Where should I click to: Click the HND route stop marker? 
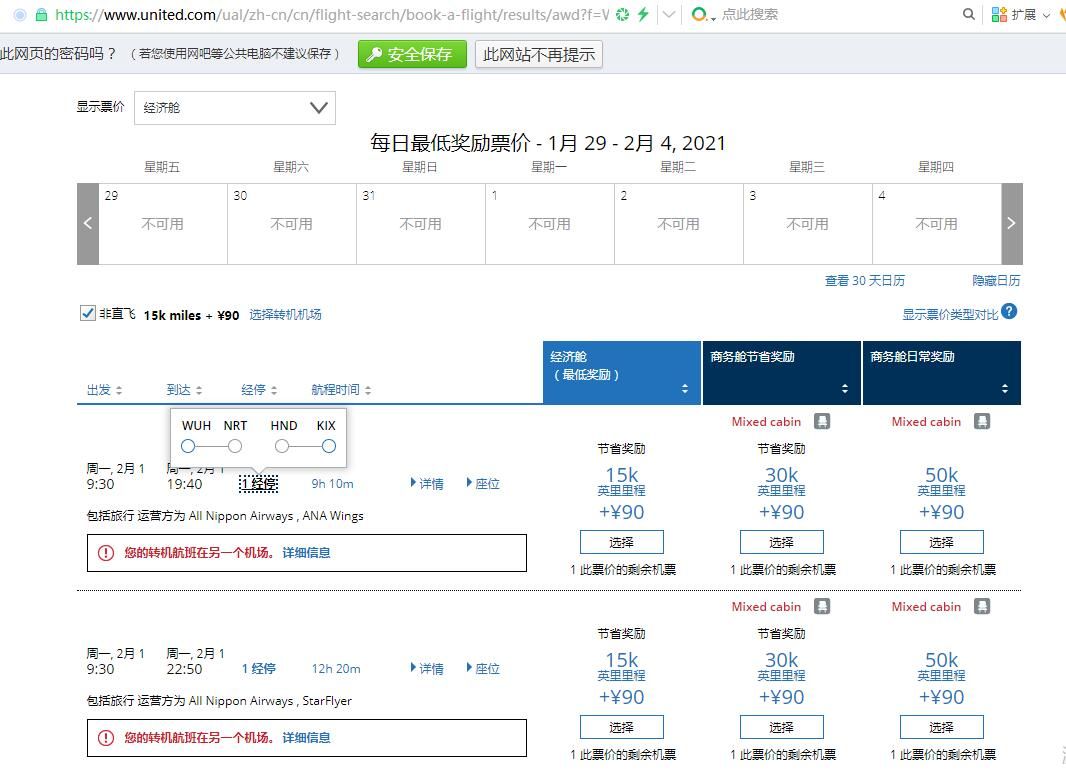(282, 446)
